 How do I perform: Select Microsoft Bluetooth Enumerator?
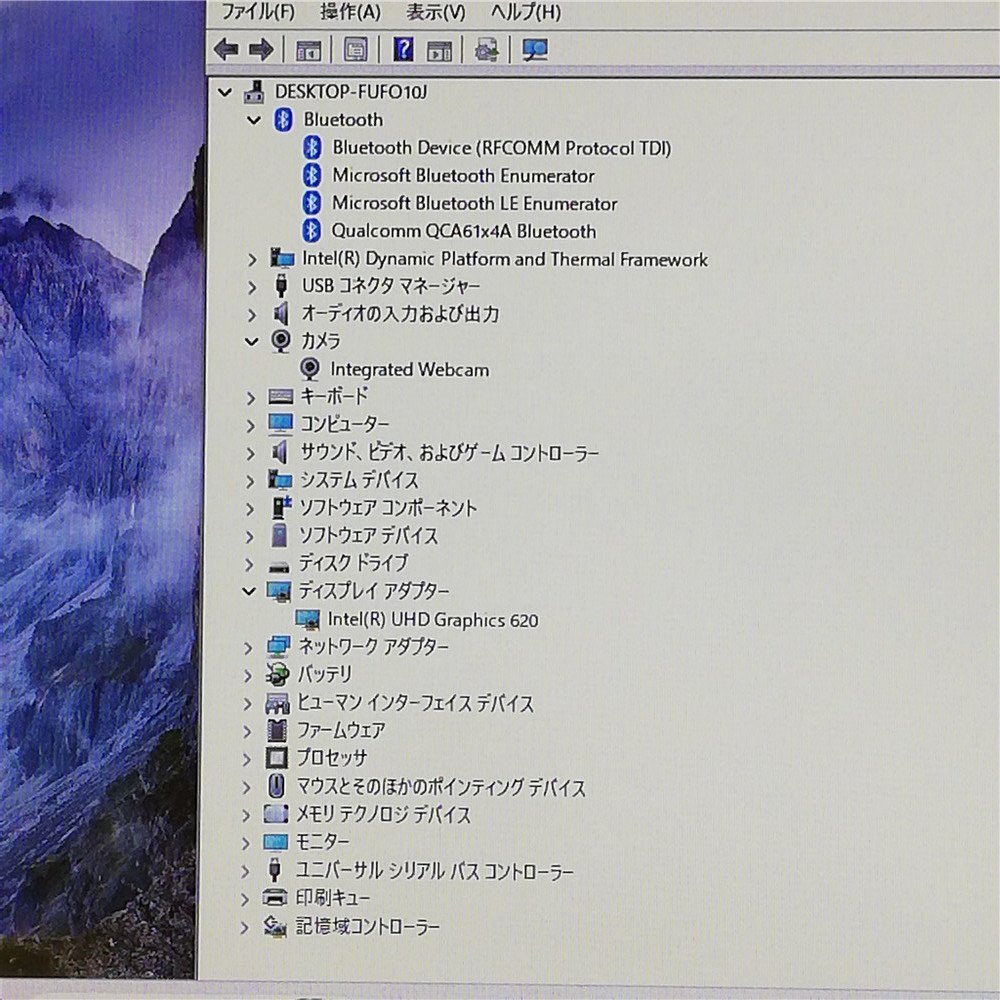coord(463,175)
